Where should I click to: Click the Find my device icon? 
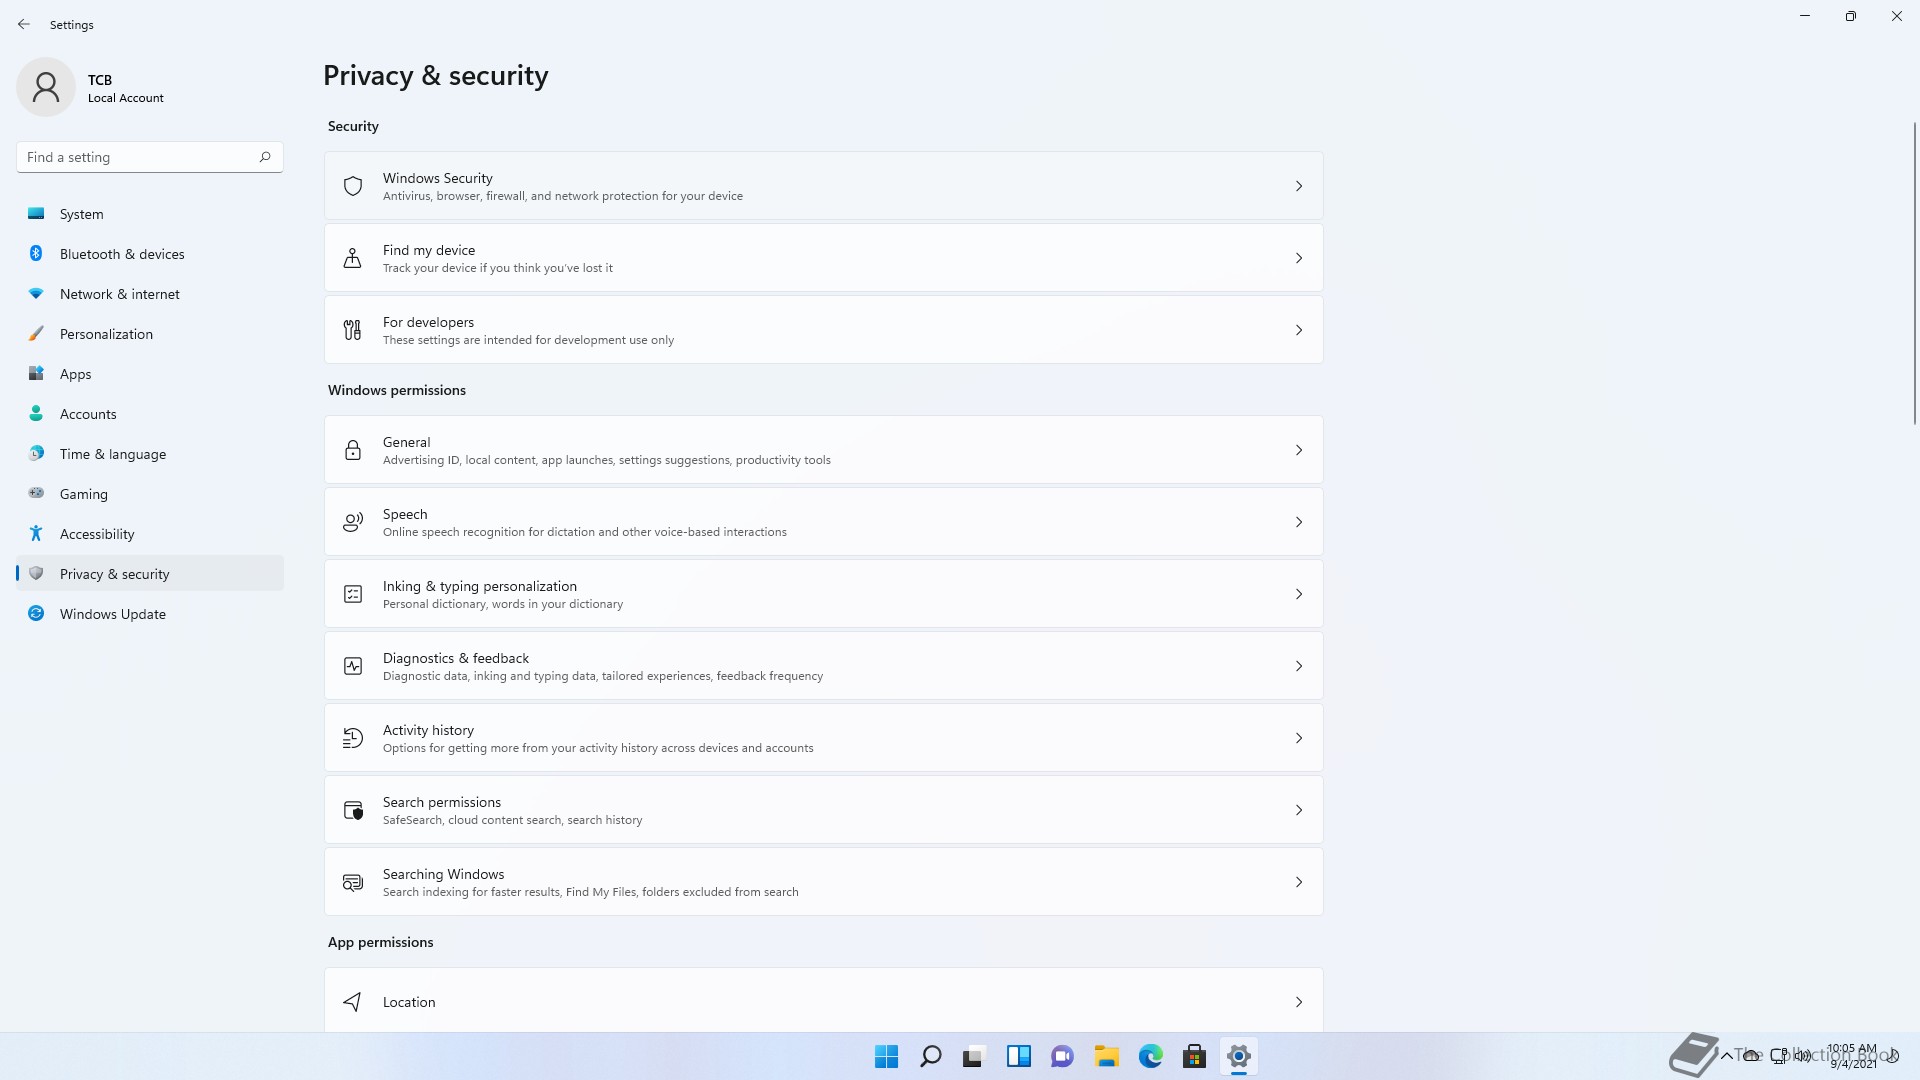[x=352, y=258]
